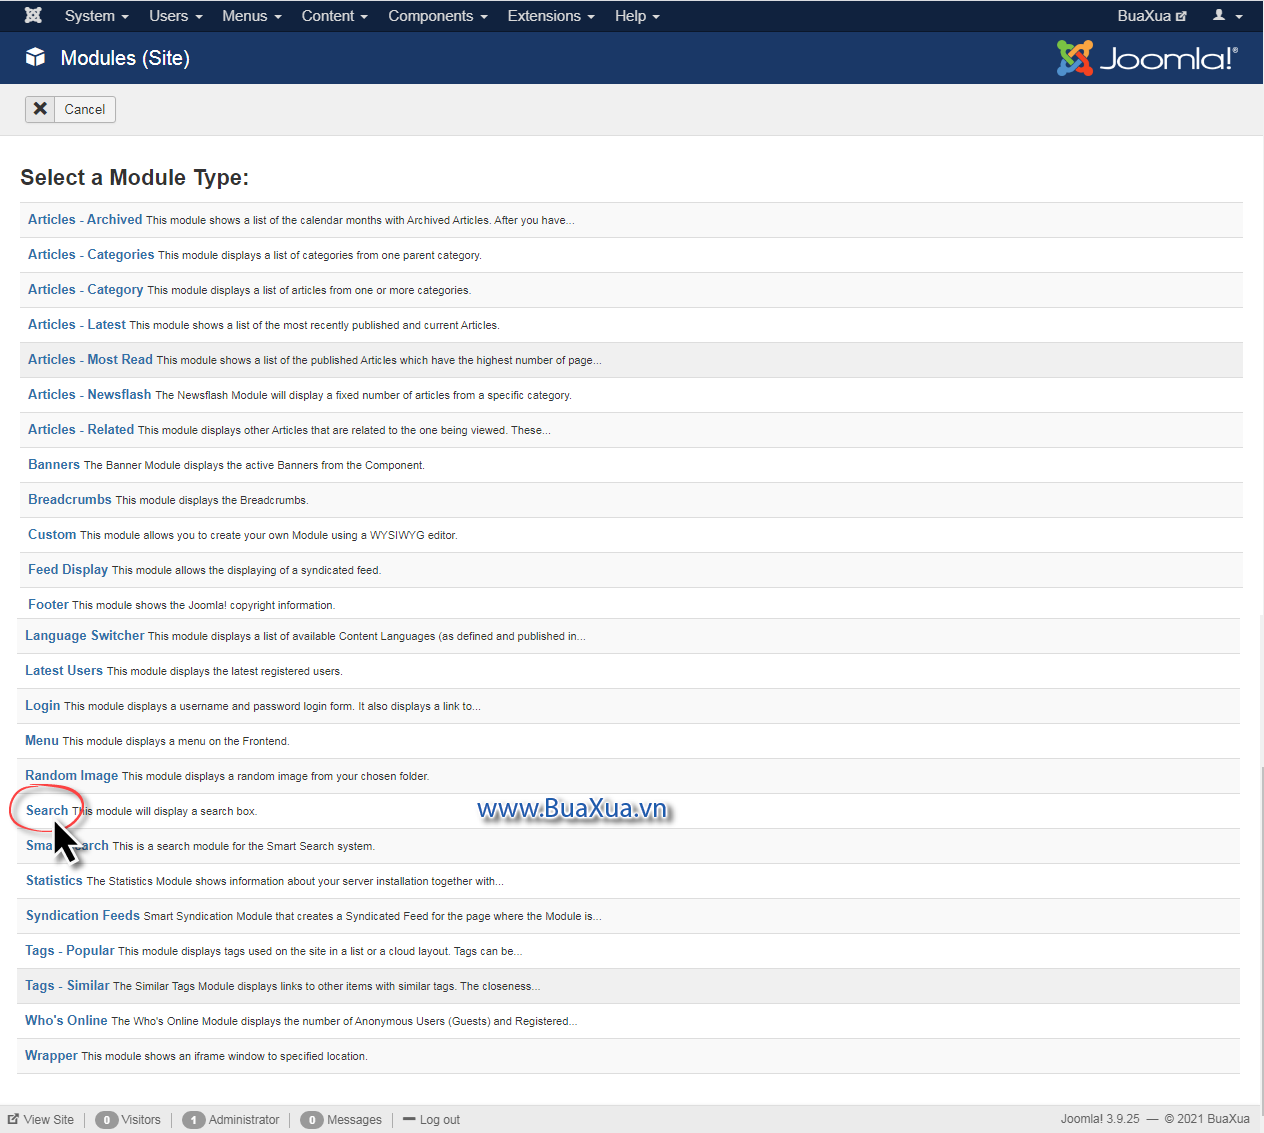The image size is (1264, 1133).
Task: Choose the Banners module type
Action: point(54,464)
